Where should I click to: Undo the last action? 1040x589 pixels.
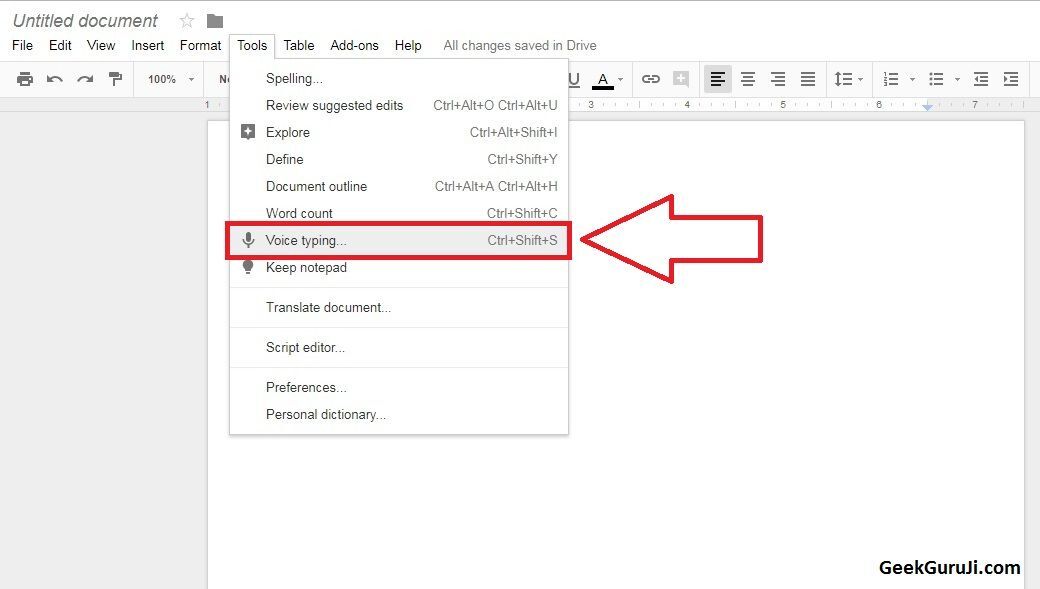(x=55, y=79)
